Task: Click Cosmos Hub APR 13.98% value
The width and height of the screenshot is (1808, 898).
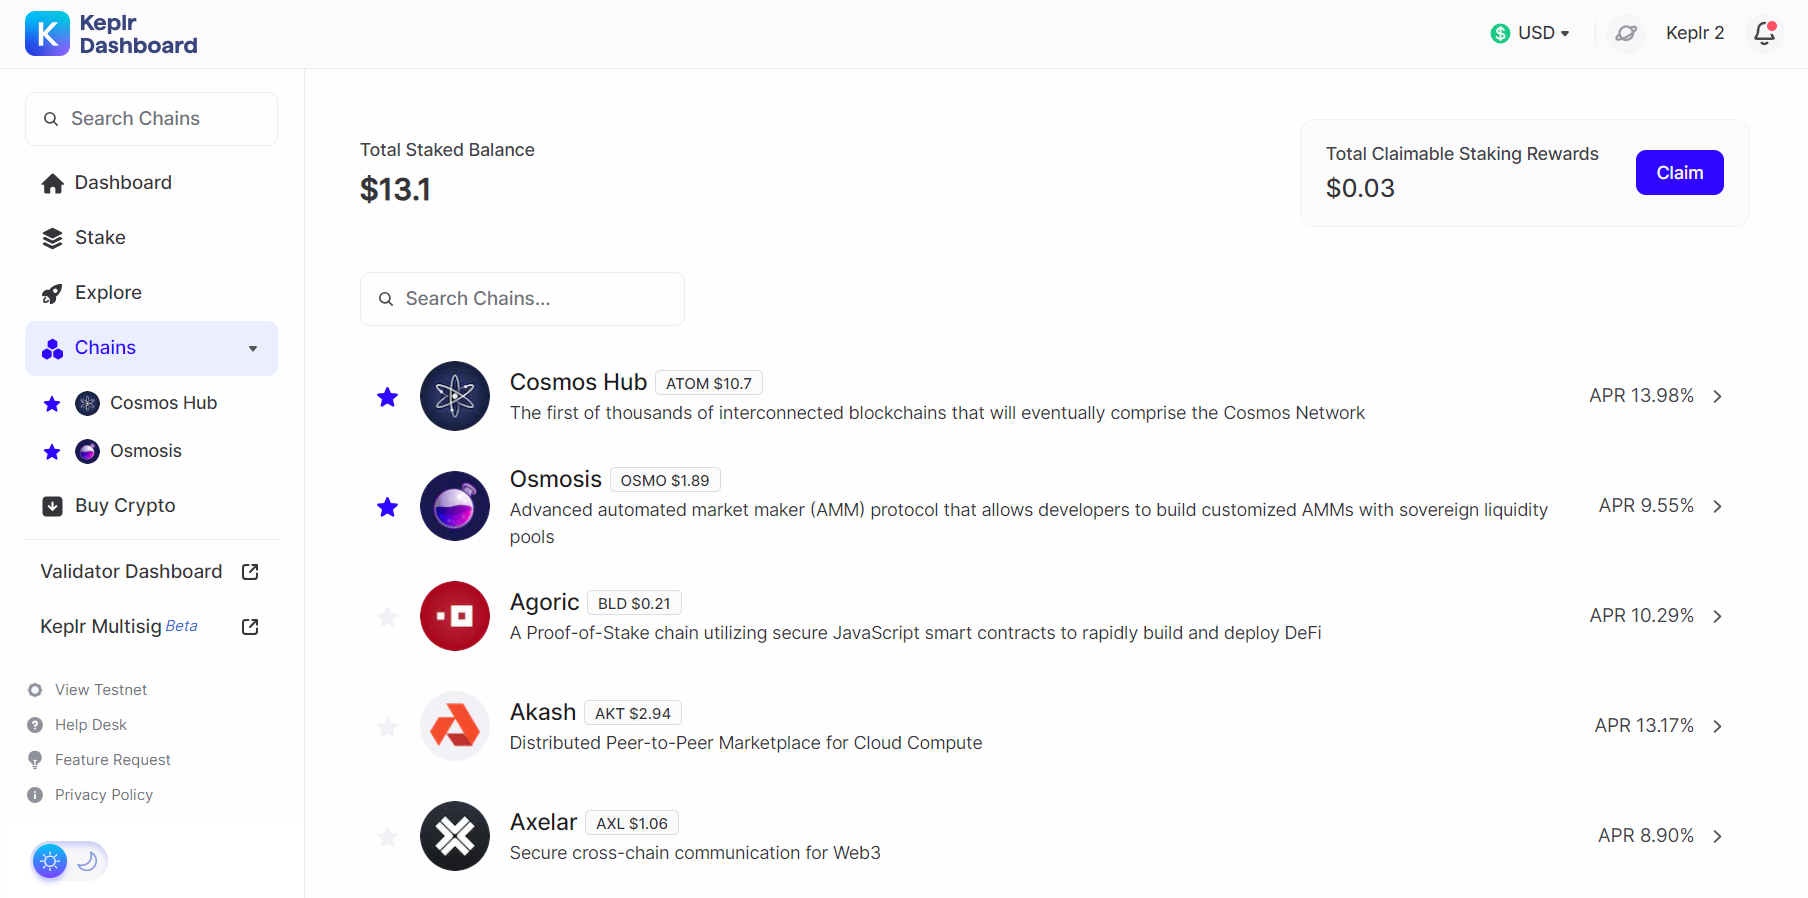Action: [1642, 396]
